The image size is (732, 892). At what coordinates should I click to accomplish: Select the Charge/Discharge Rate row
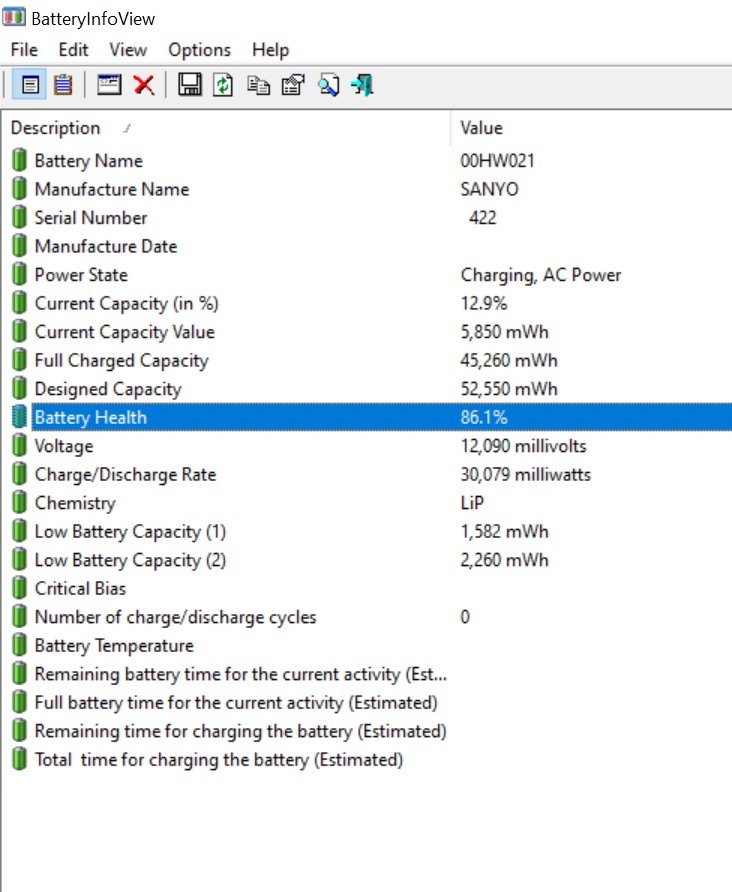pyautogui.click(x=367, y=474)
